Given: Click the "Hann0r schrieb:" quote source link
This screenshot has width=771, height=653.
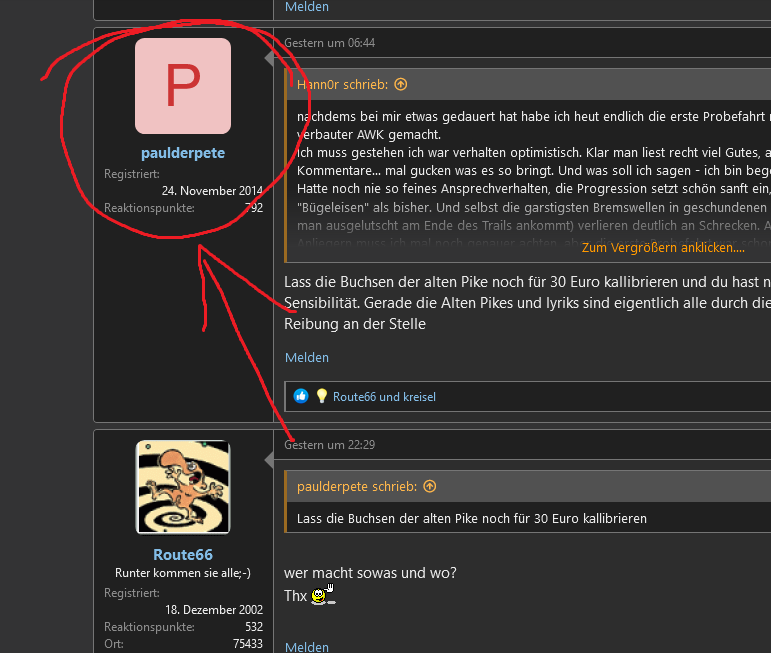Looking at the screenshot, I should click(344, 85).
